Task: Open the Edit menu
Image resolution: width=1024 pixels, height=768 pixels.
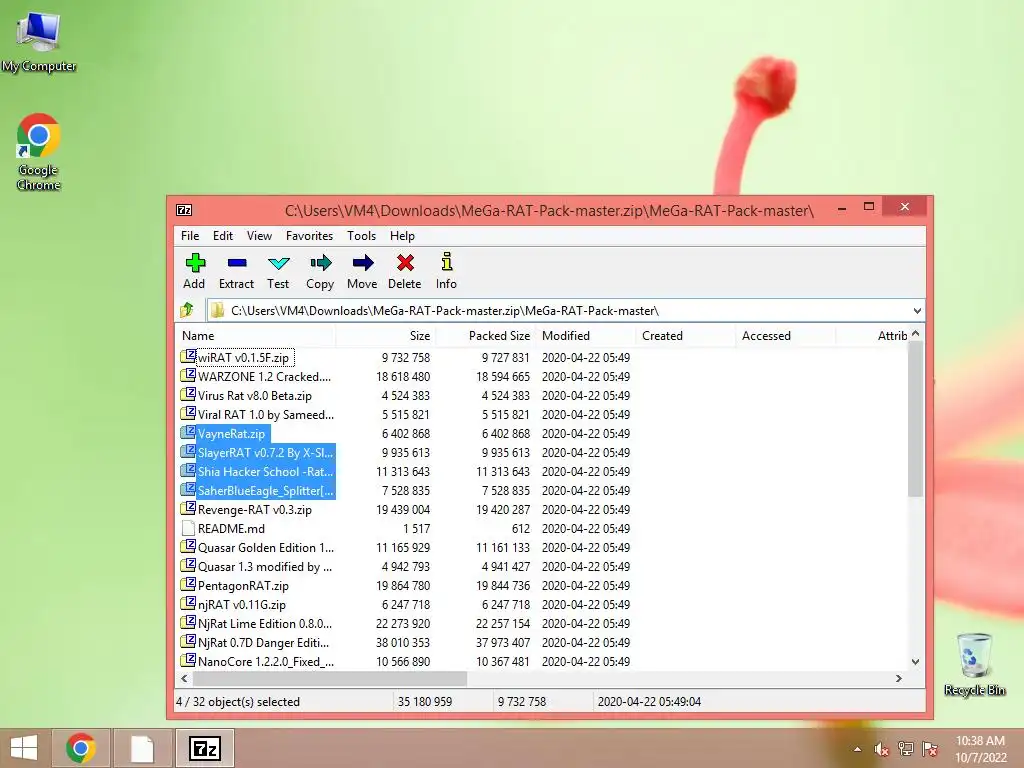Action: point(223,236)
